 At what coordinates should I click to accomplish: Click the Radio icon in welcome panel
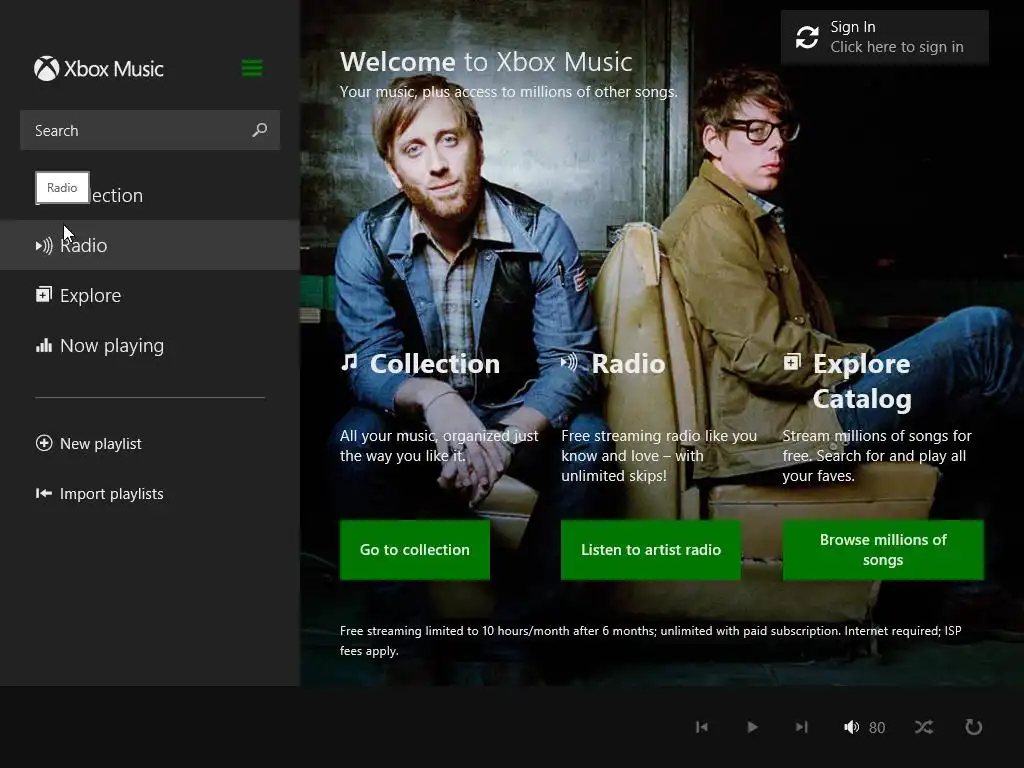(x=569, y=362)
